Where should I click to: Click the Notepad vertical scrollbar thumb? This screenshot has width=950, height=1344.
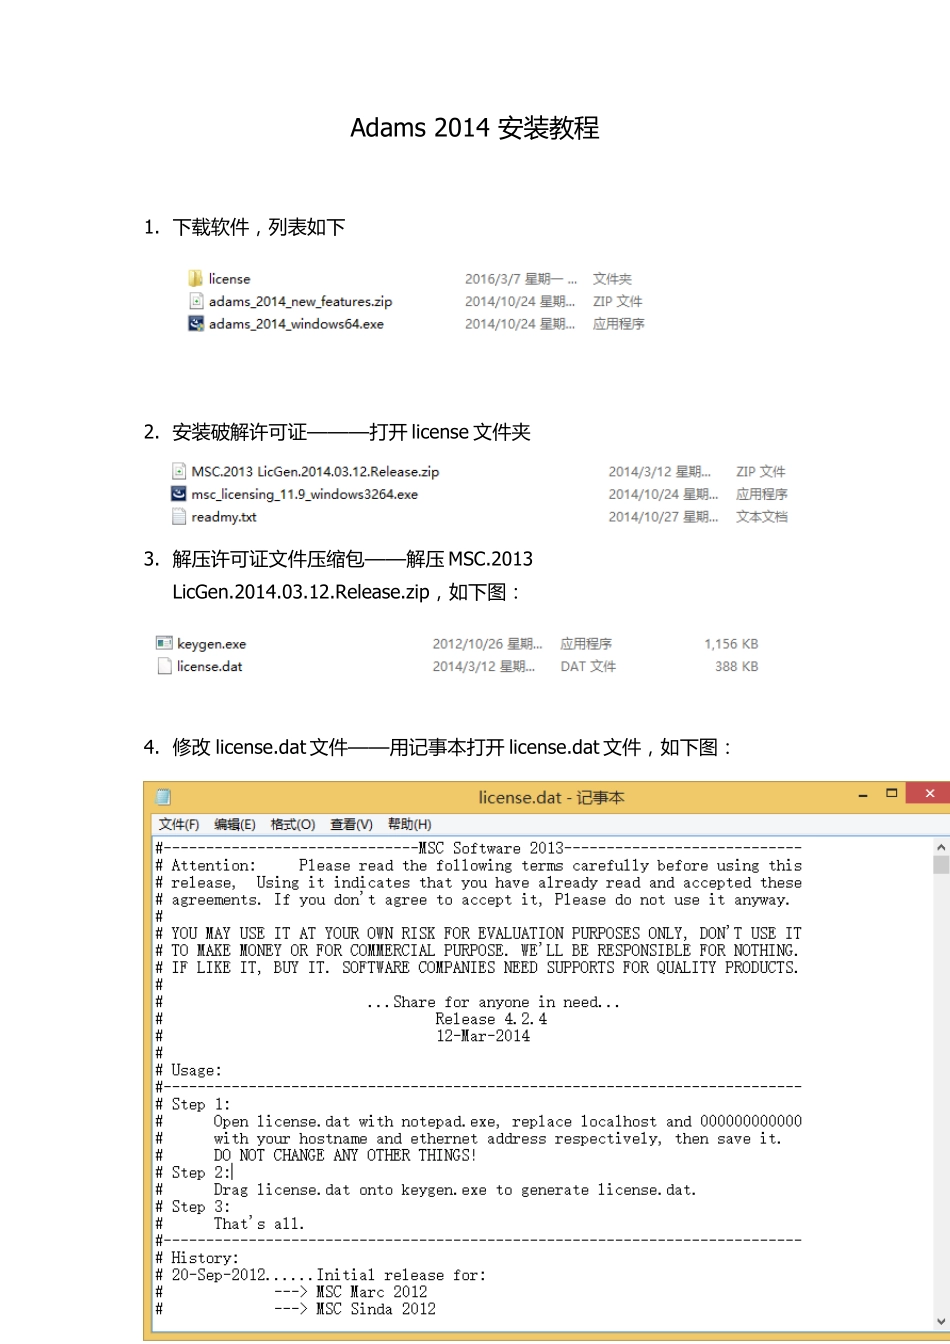[941, 865]
